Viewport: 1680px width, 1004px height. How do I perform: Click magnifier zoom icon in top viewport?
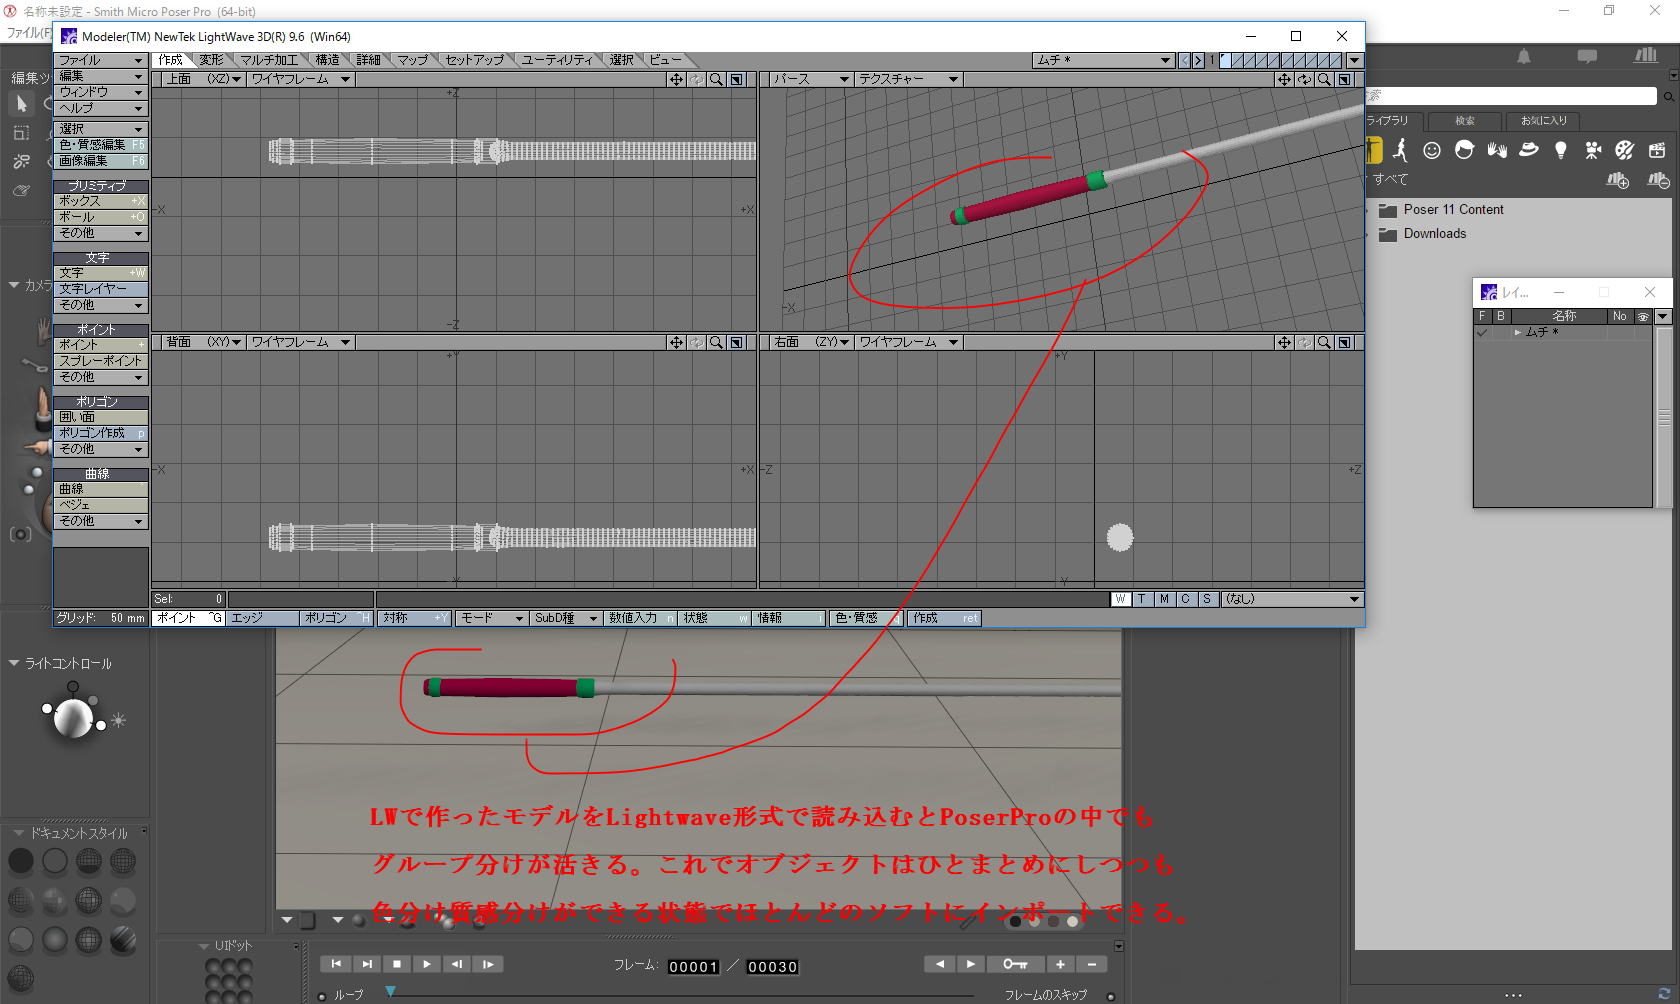(x=716, y=79)
